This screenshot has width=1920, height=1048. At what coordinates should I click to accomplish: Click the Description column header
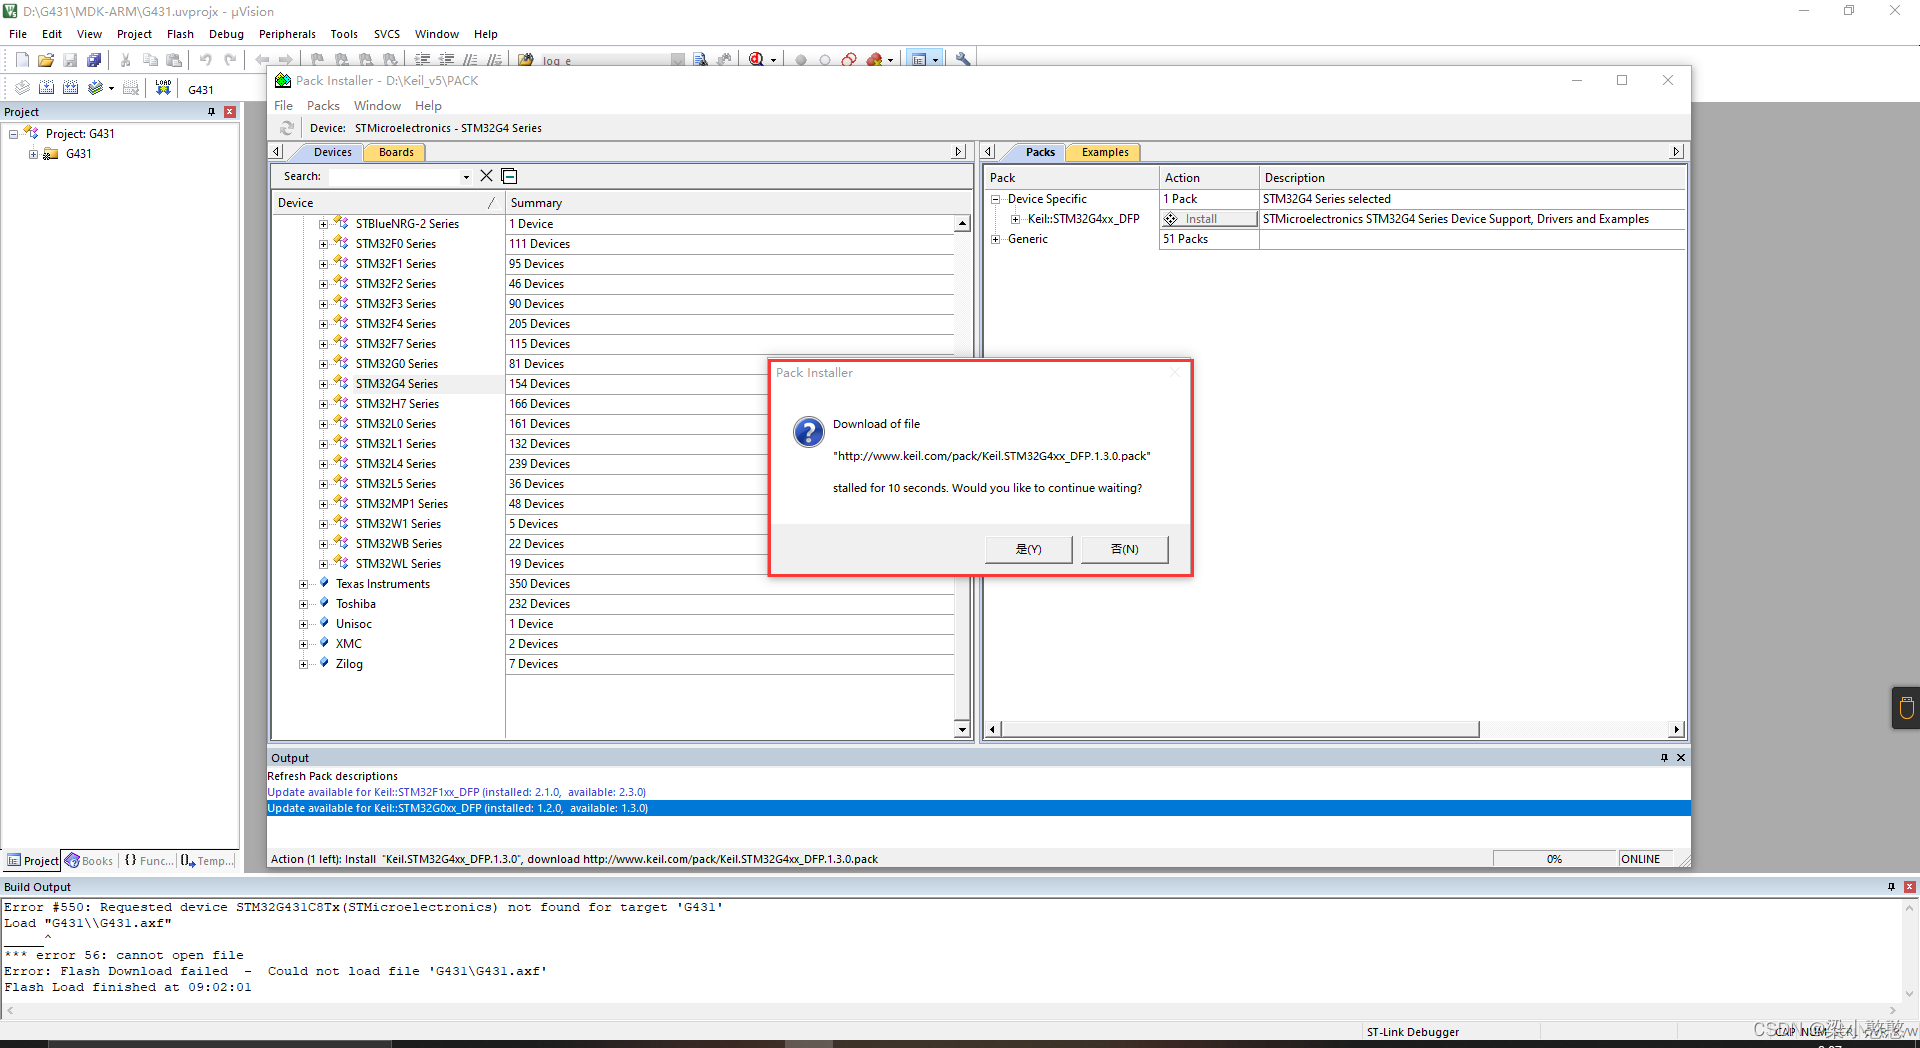pos(1472,178)
